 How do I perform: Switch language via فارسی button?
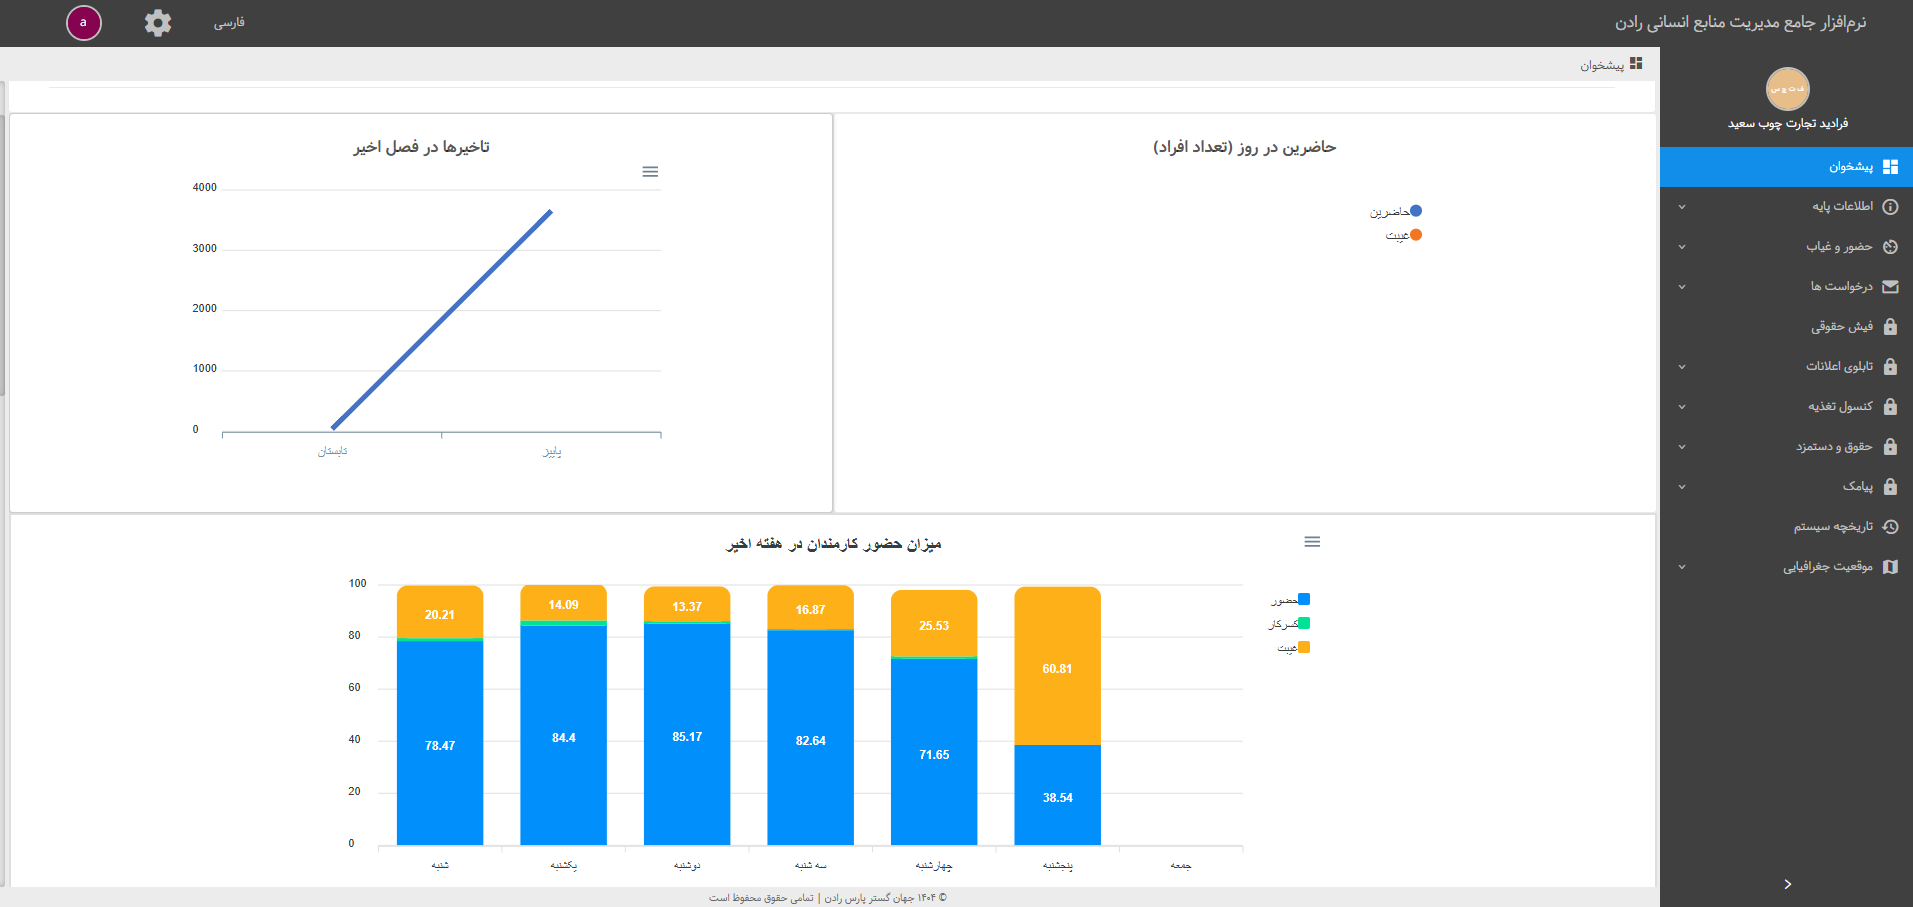pos(229,23)
